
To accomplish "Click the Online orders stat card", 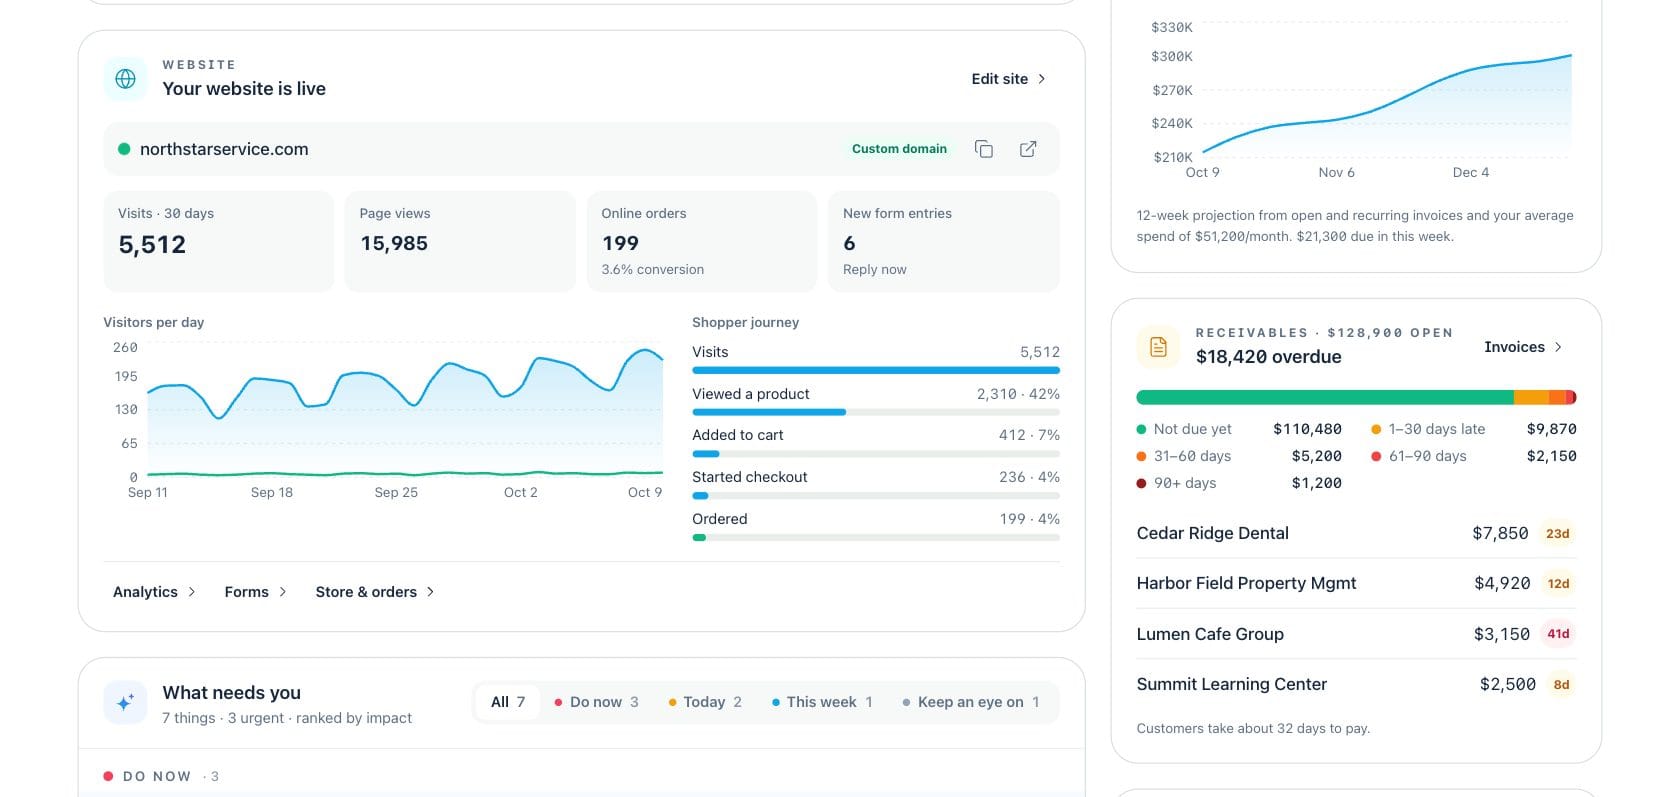I will [x=702, y=241].
